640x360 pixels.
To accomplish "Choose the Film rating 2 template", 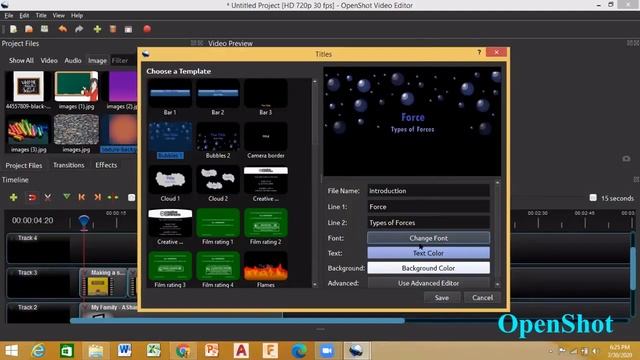I will click(x=266, y=227).
